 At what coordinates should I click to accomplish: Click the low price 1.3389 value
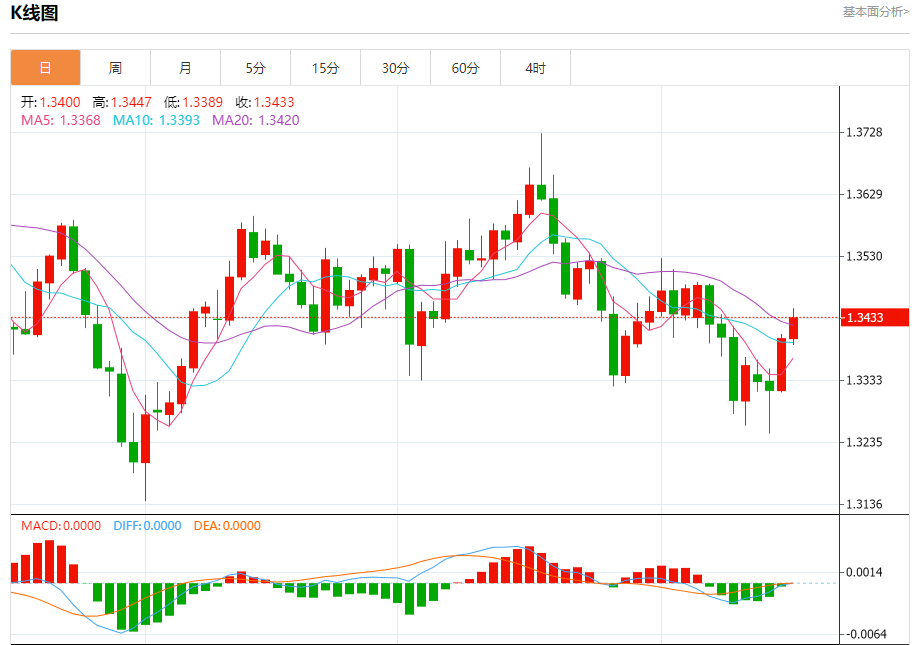203,102
